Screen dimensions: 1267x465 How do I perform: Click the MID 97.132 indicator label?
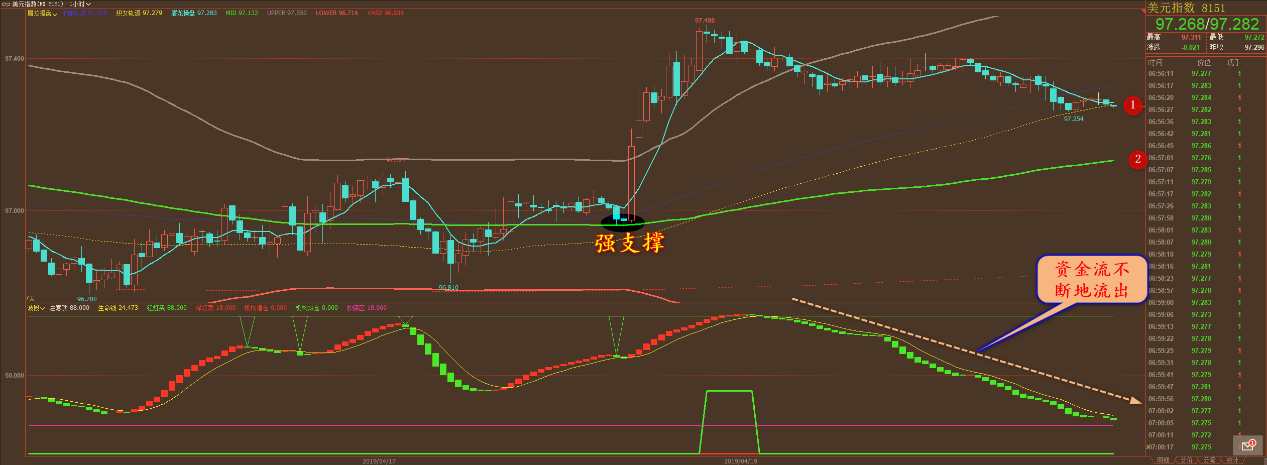pos(242,13)
